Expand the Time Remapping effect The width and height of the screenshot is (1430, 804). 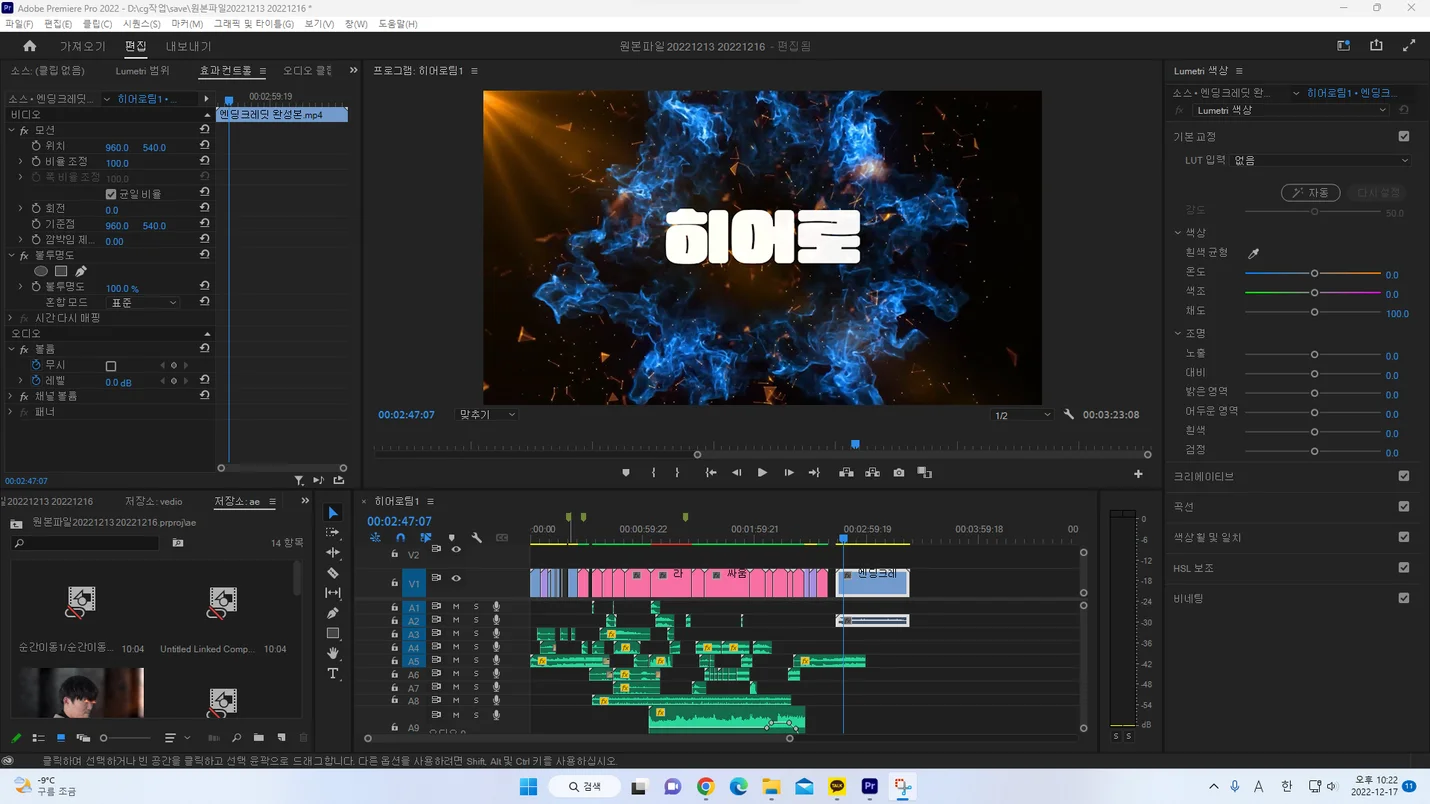(12, 318)
